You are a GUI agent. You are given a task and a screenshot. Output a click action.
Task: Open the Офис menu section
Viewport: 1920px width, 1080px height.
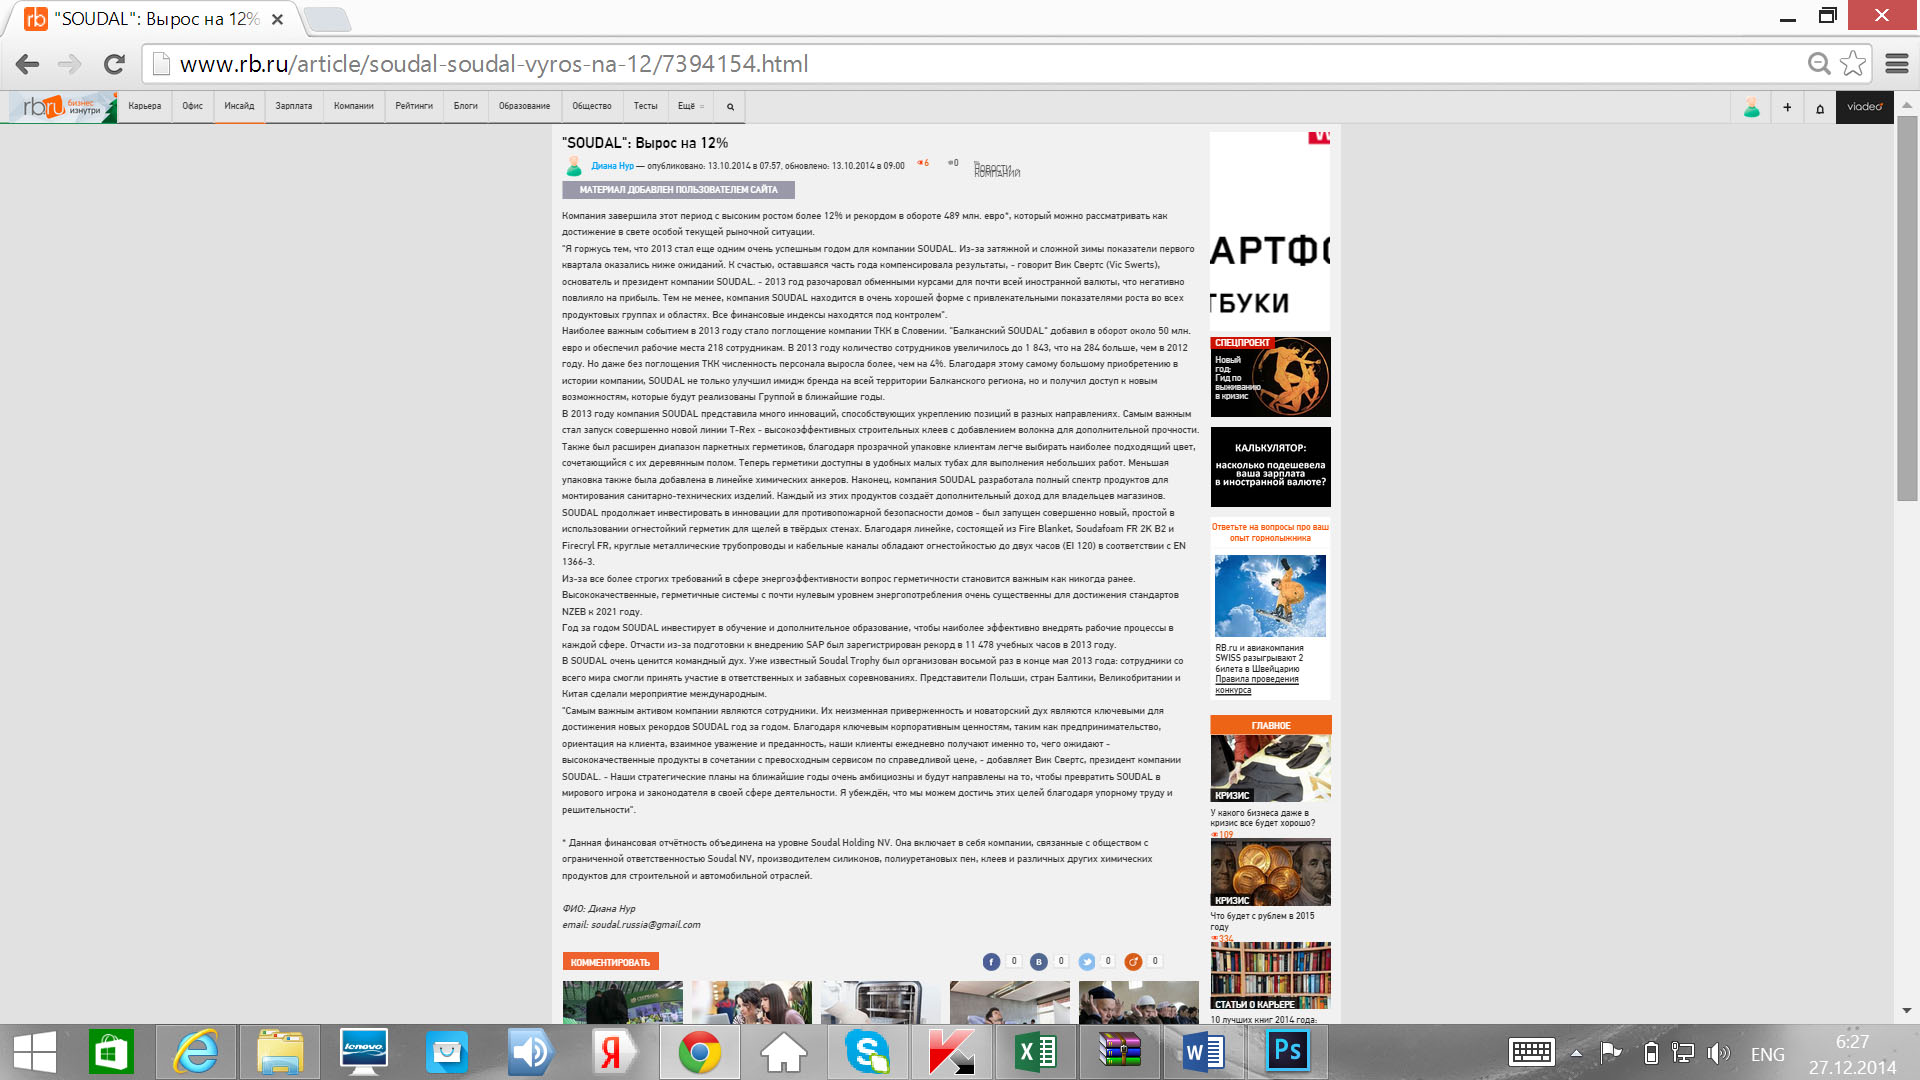[193, 106]
